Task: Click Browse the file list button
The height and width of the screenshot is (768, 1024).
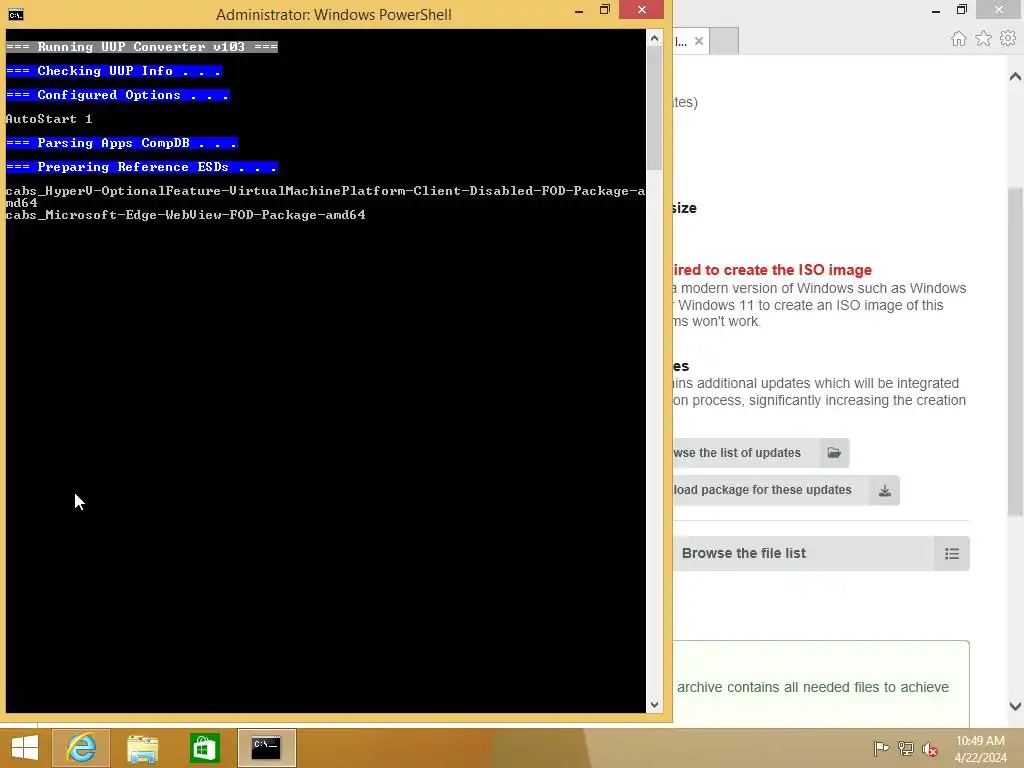Action: [x=822, y=554]
